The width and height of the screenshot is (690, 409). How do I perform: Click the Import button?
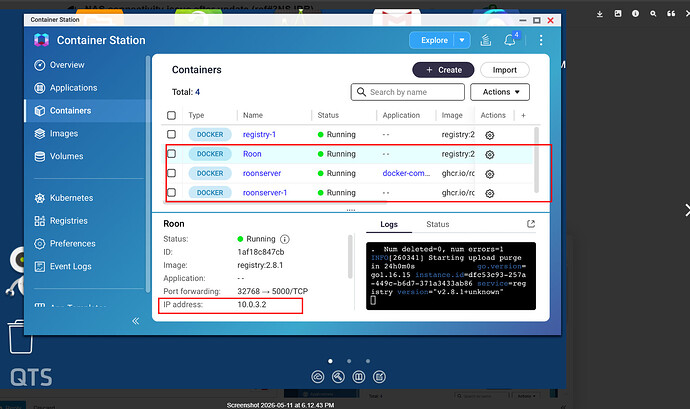click(505, 70)
